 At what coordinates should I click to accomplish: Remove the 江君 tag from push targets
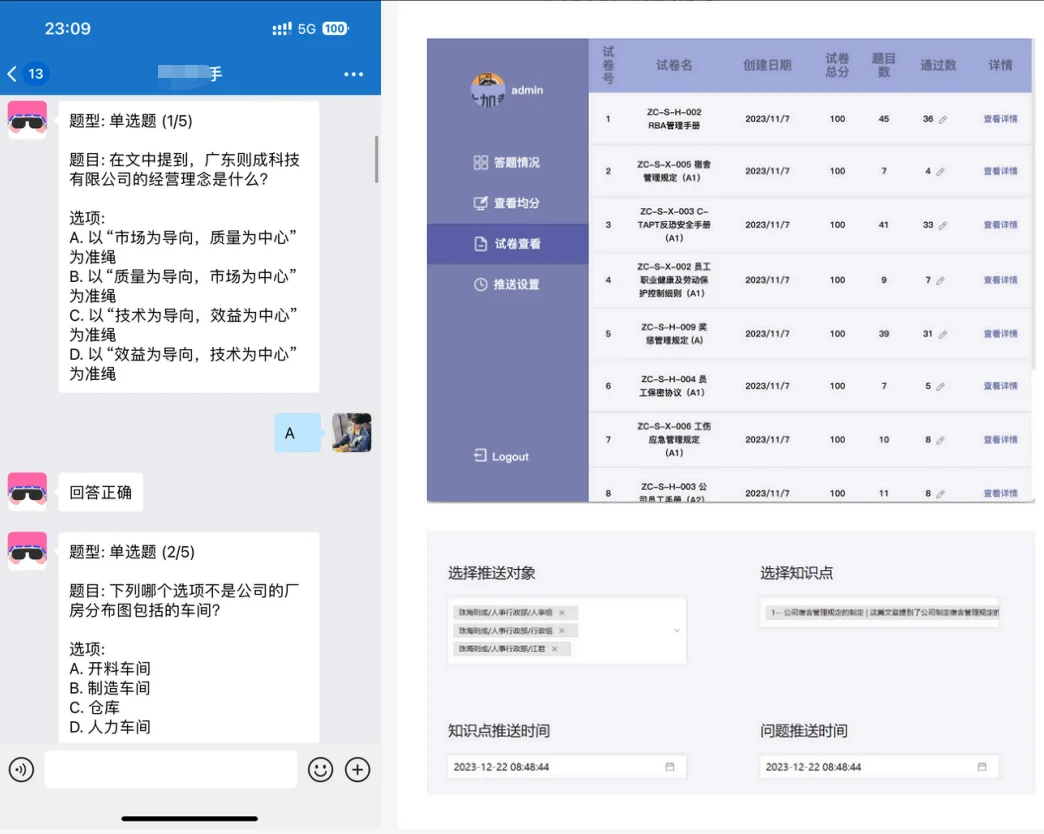point(554,649)
